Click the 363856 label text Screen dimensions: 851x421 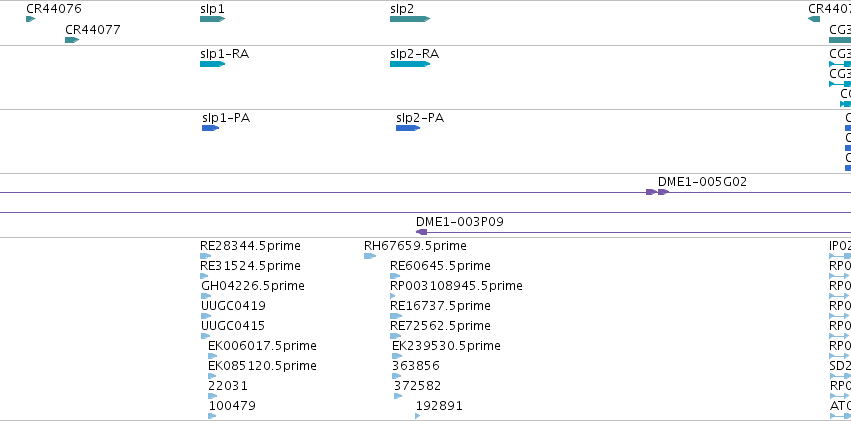(416, 367)
